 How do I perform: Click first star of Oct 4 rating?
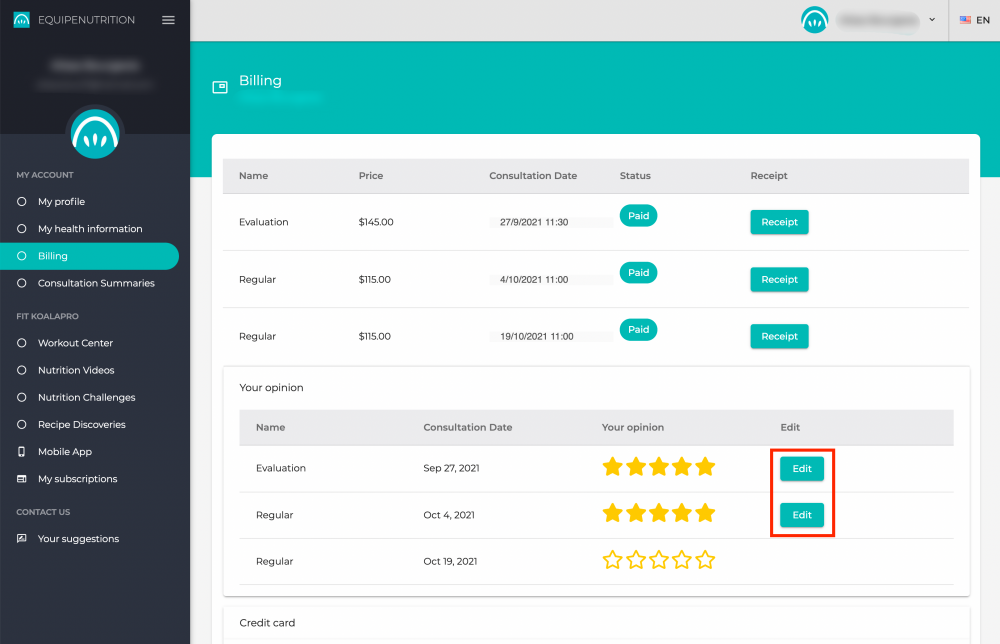click(x=612, y=513)
